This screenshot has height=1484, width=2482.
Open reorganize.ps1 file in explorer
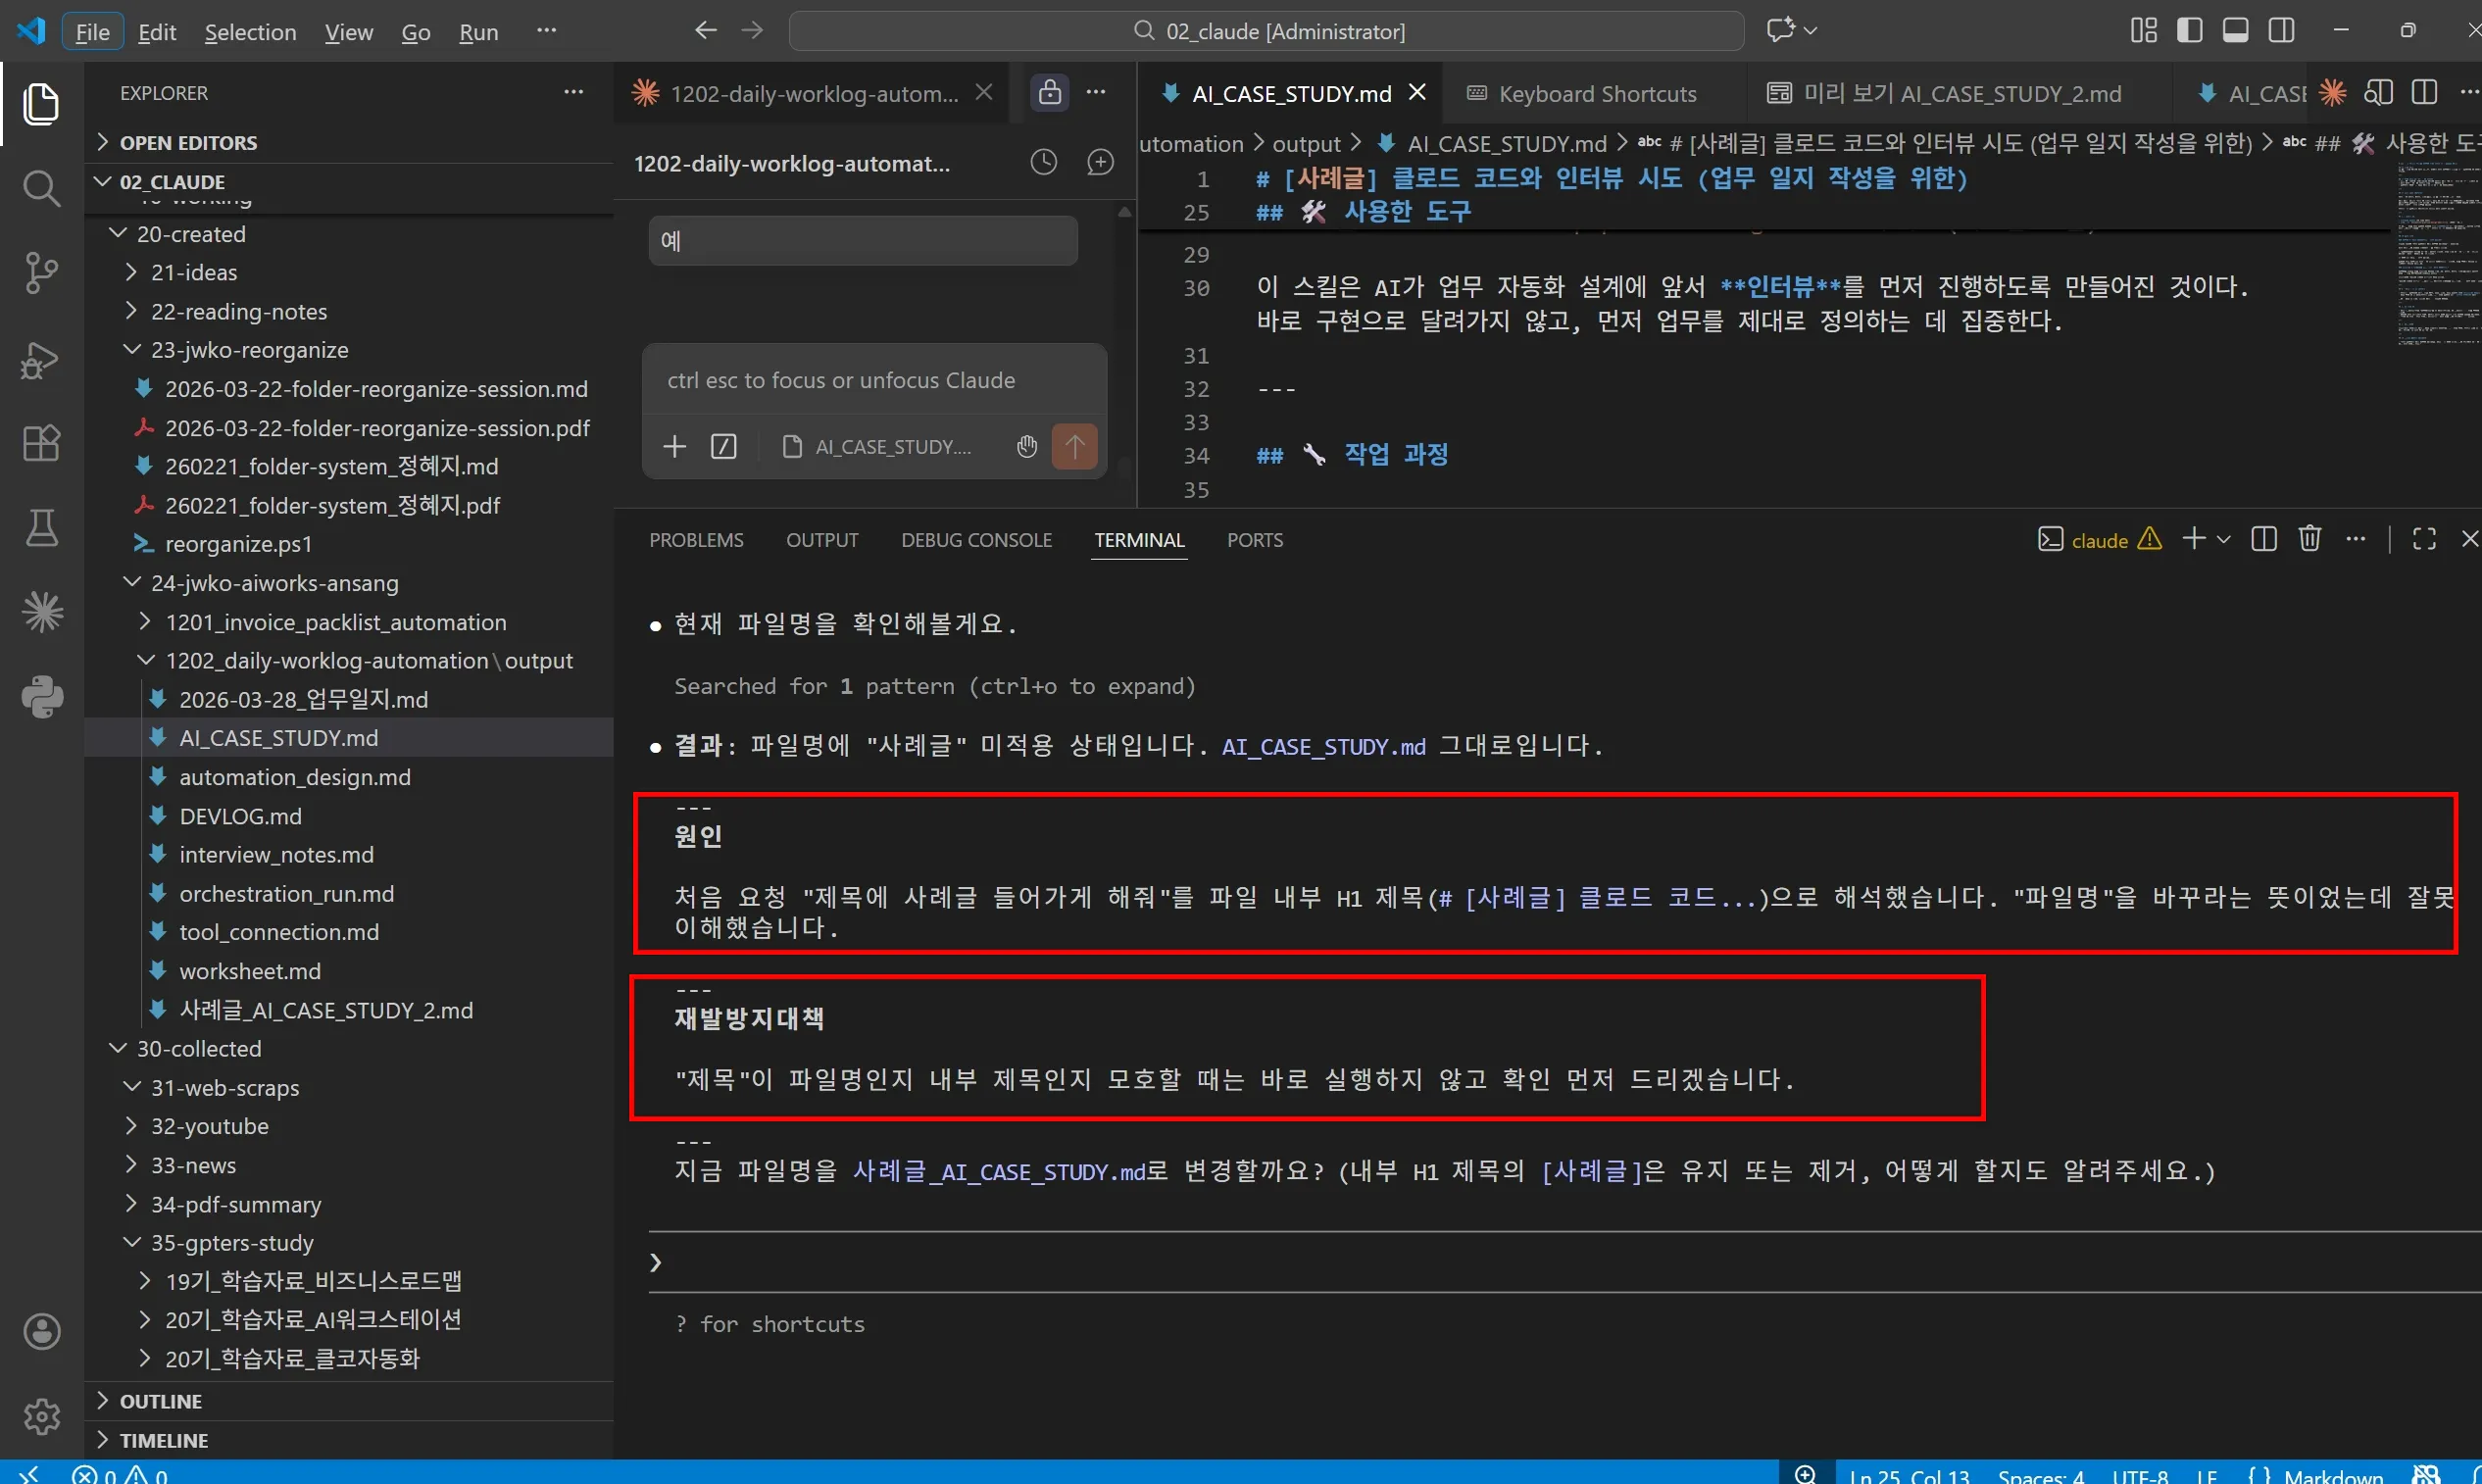pyautogui.click(x=348, y=544)
